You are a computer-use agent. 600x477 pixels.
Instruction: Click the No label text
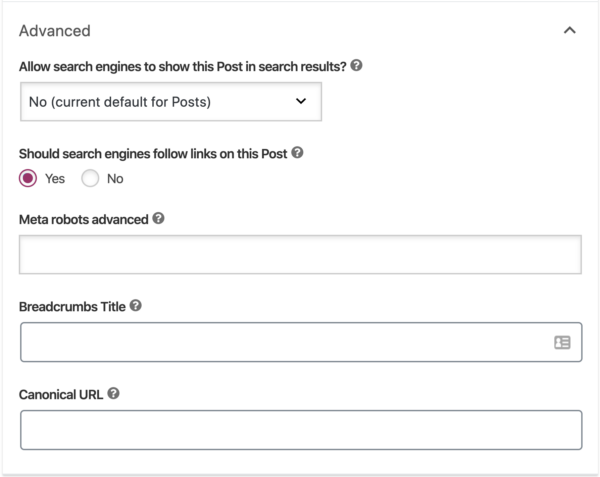point(115,179)
